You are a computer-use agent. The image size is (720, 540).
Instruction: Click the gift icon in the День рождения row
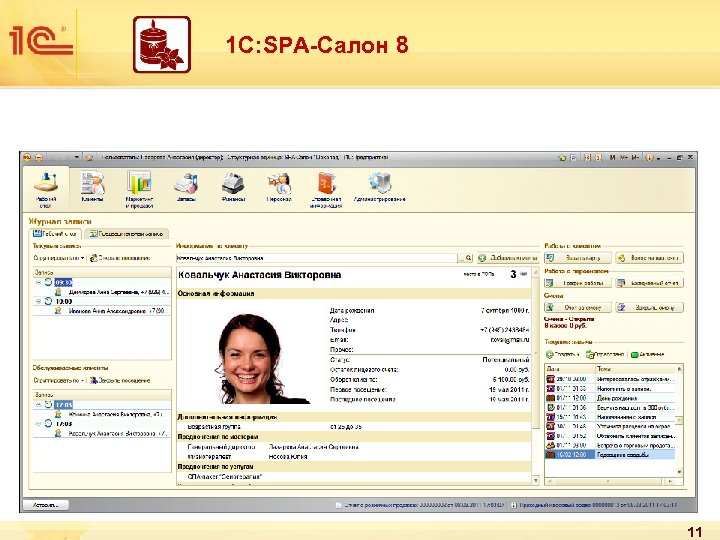pos(550,398)
